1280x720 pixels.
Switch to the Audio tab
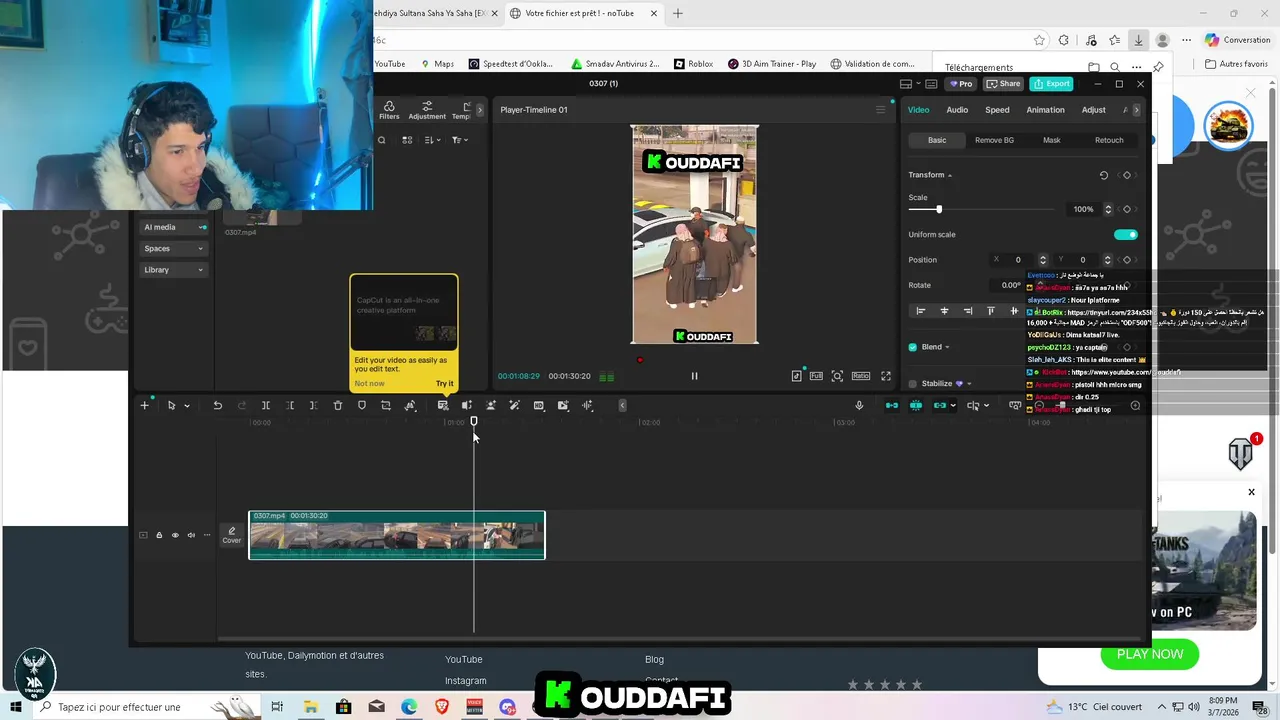point(957,110)
